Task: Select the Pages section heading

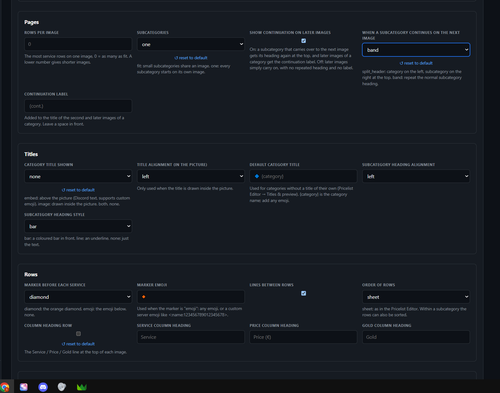Action: coord(31,22)
